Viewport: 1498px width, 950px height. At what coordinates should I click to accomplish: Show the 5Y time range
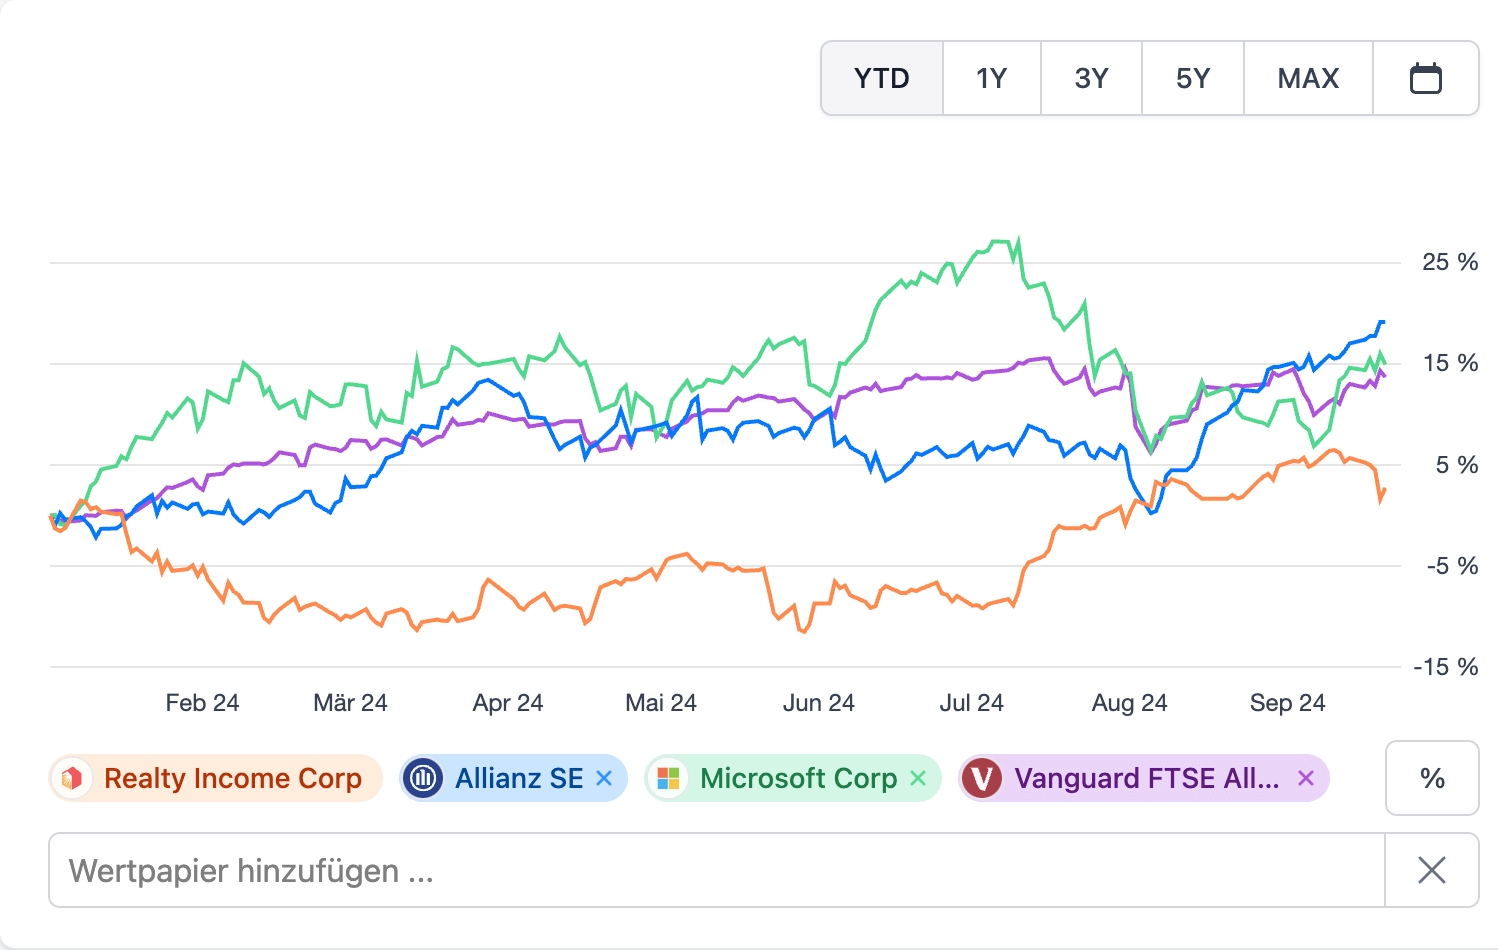point(1193,78)
